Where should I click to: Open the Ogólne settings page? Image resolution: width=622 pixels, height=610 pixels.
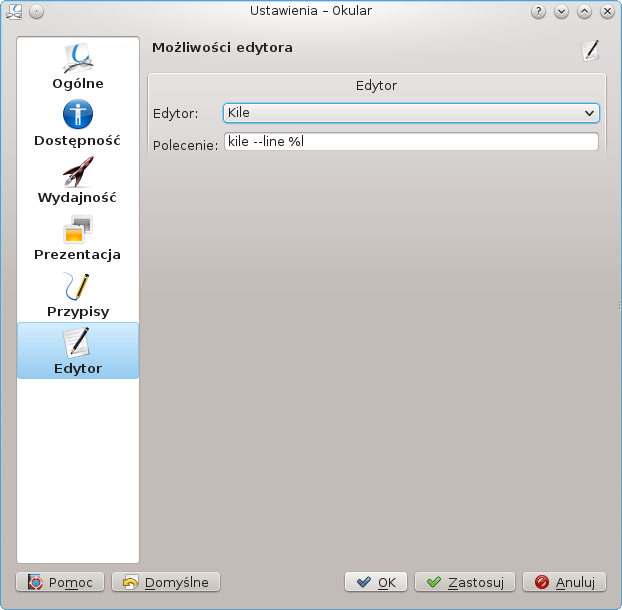pos(78,67)
